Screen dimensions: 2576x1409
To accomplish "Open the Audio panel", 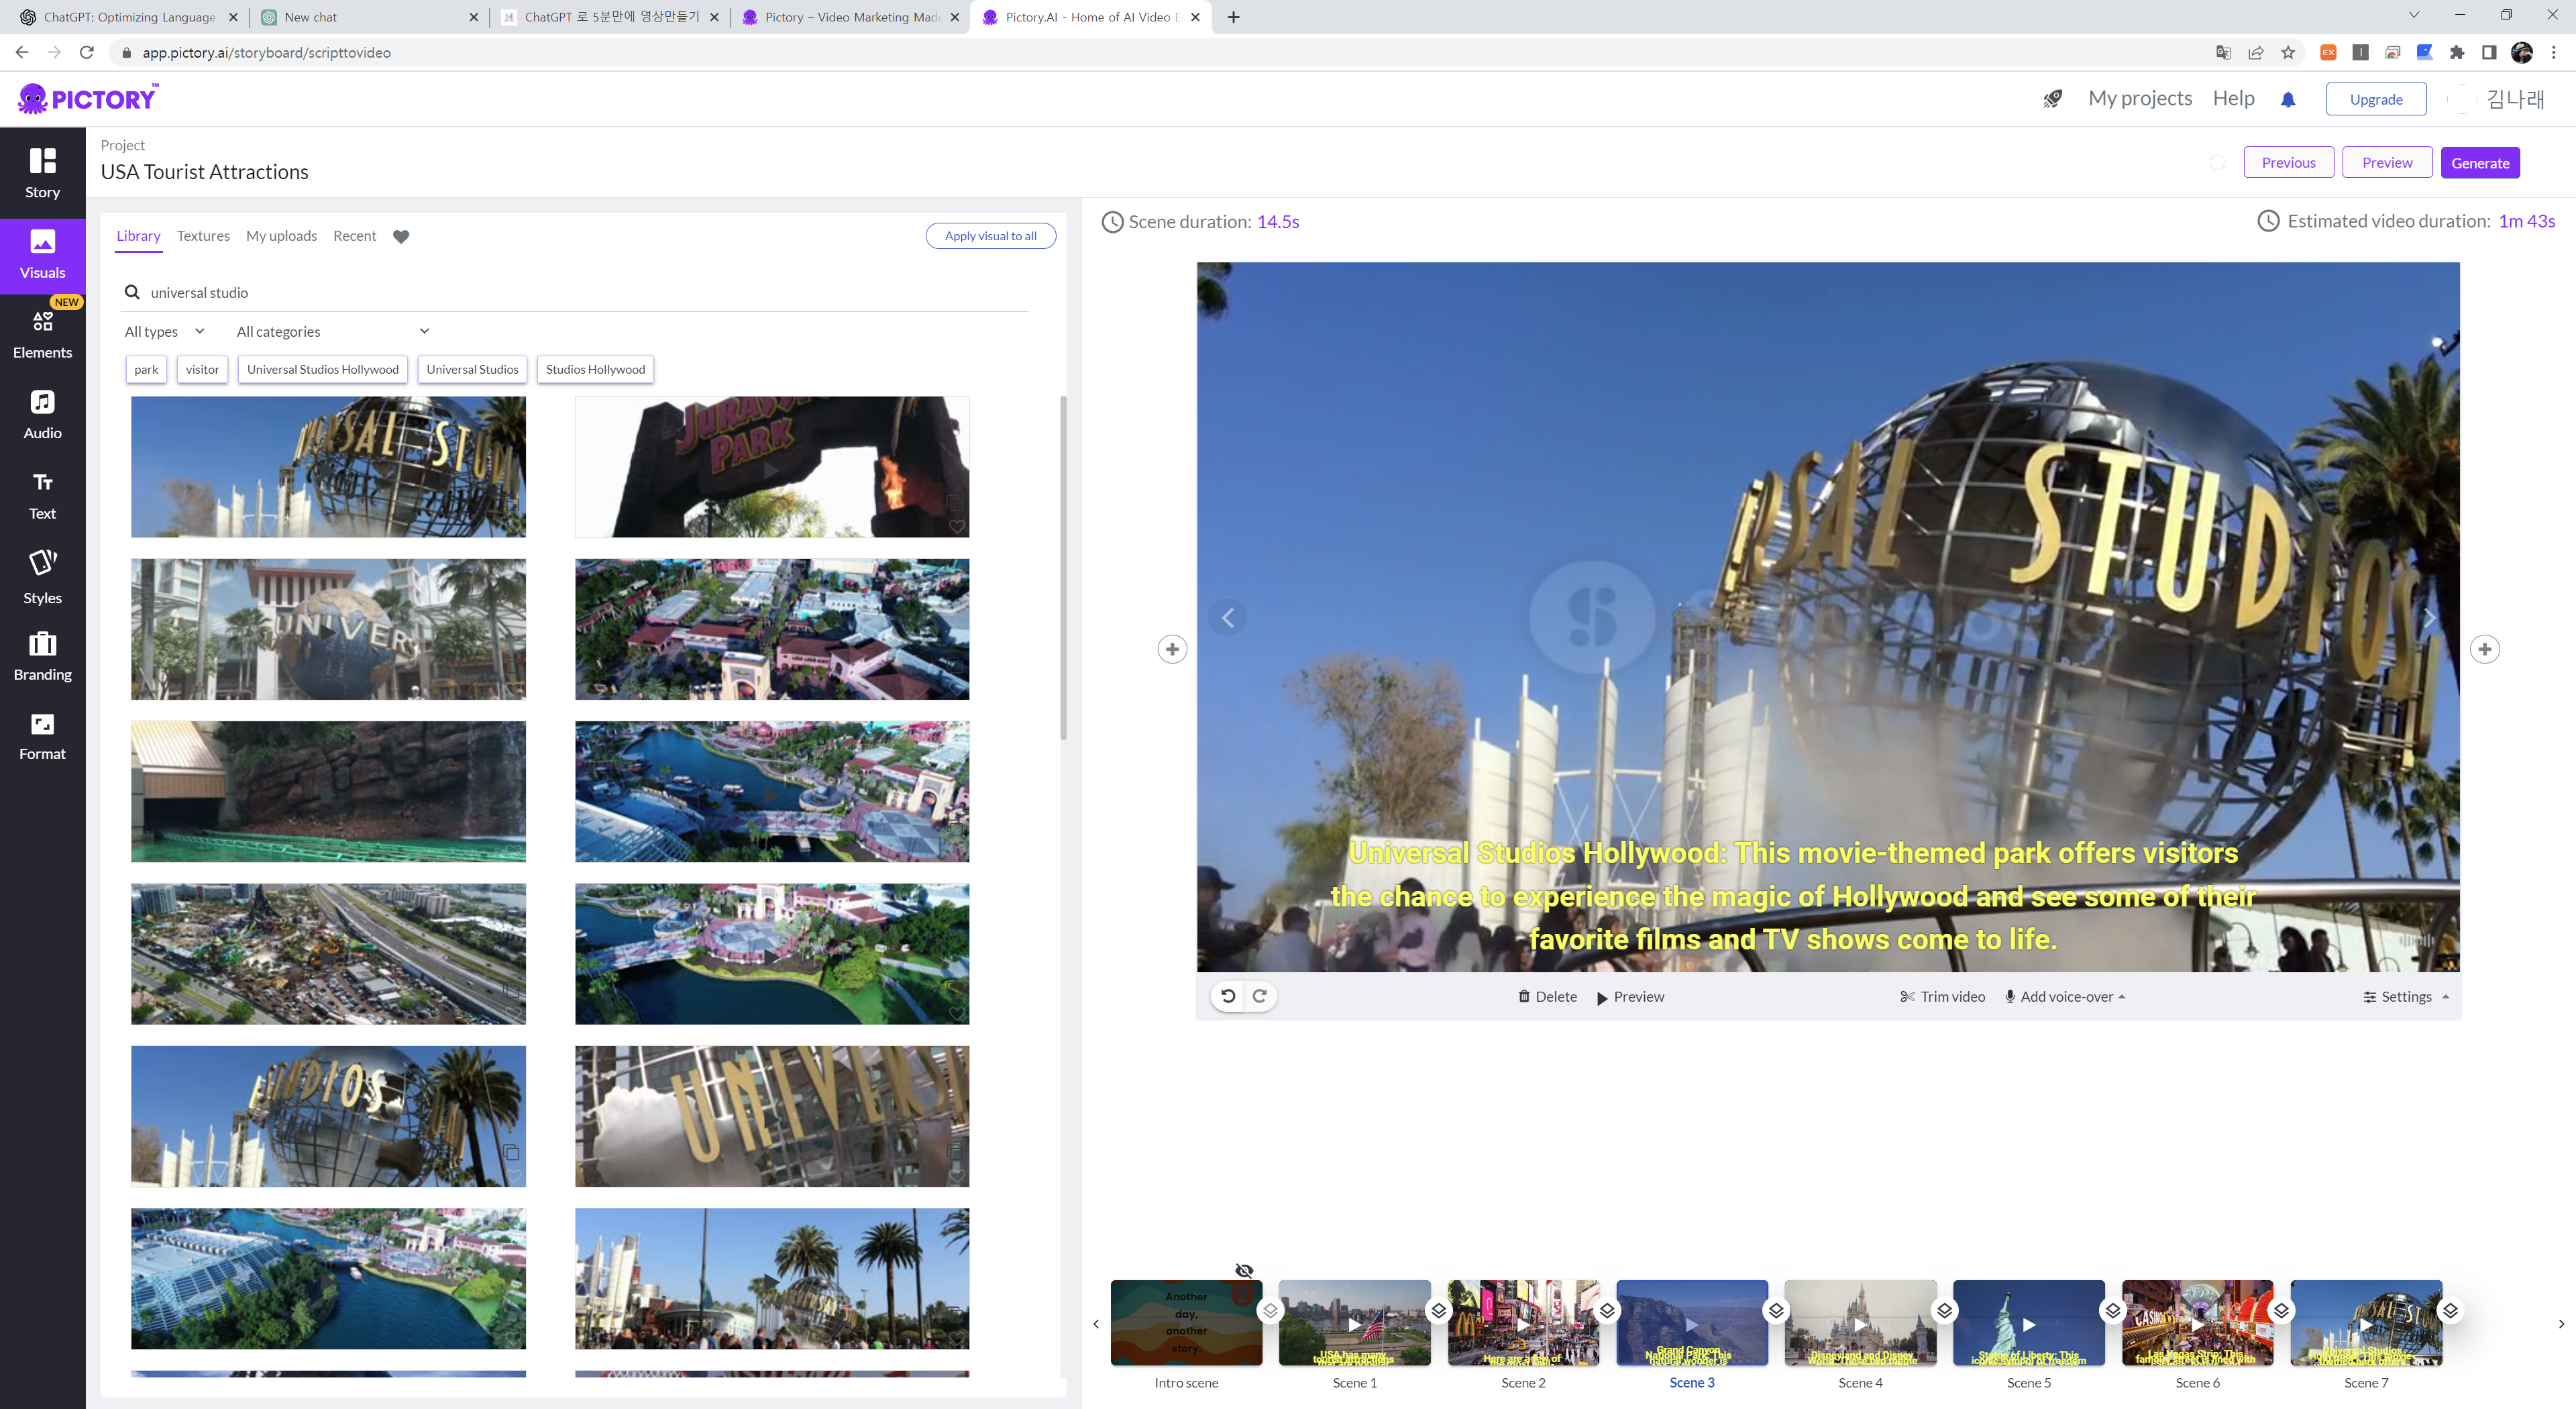I will pyautogui.click(x=42, y=414).
